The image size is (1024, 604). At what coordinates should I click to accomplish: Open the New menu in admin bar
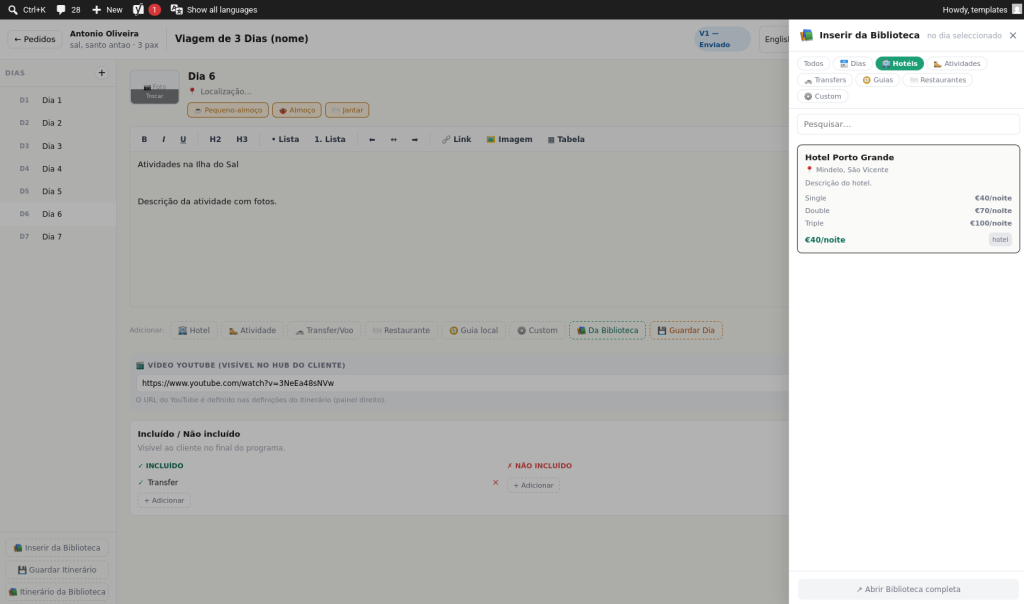[x=107, y=10]
